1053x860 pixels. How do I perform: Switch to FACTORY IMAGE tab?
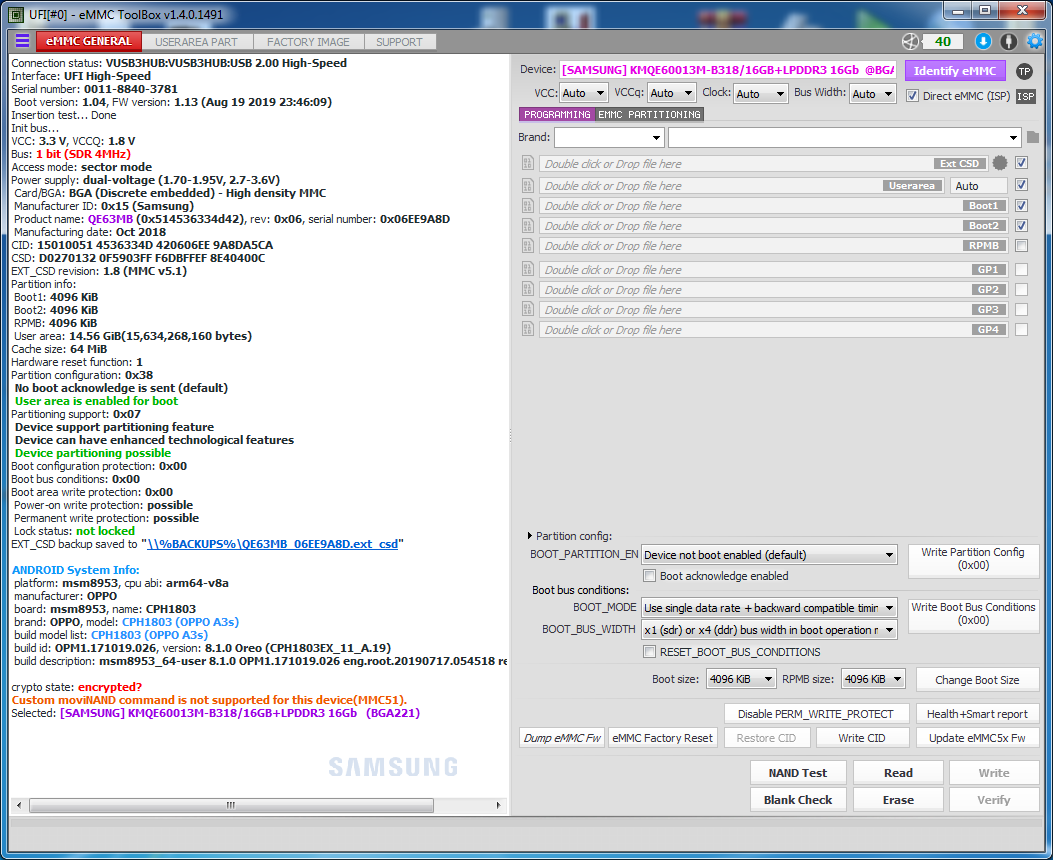pos(308,42)
